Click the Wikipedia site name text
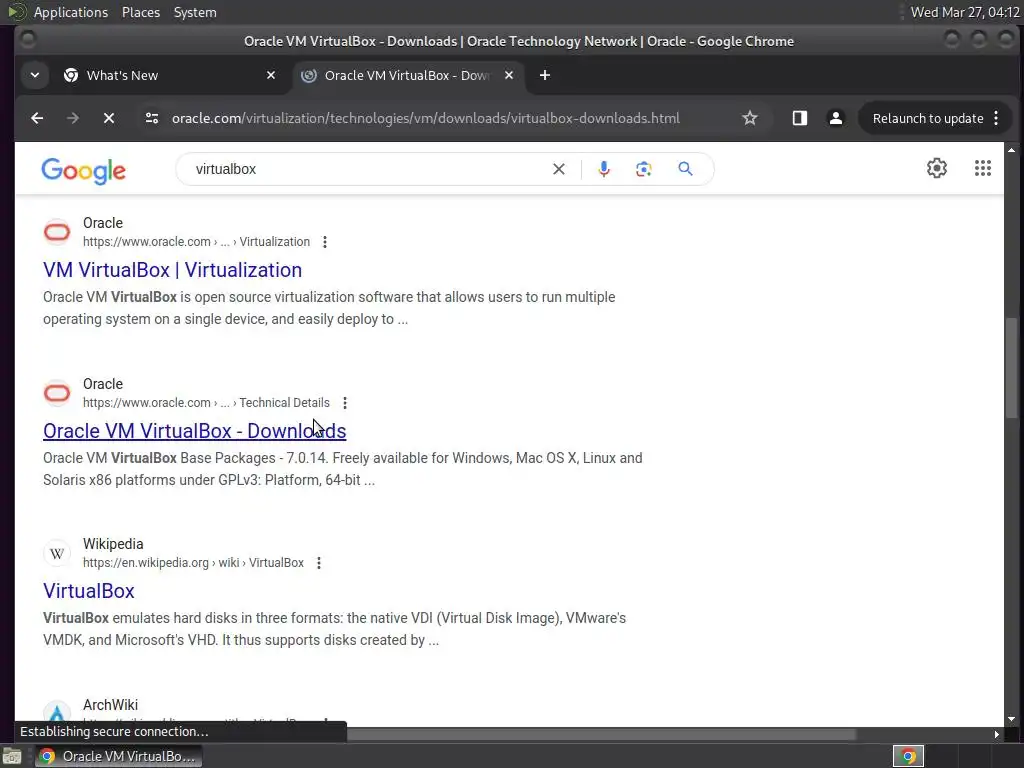1024x768 pixels. click(113, 544)
